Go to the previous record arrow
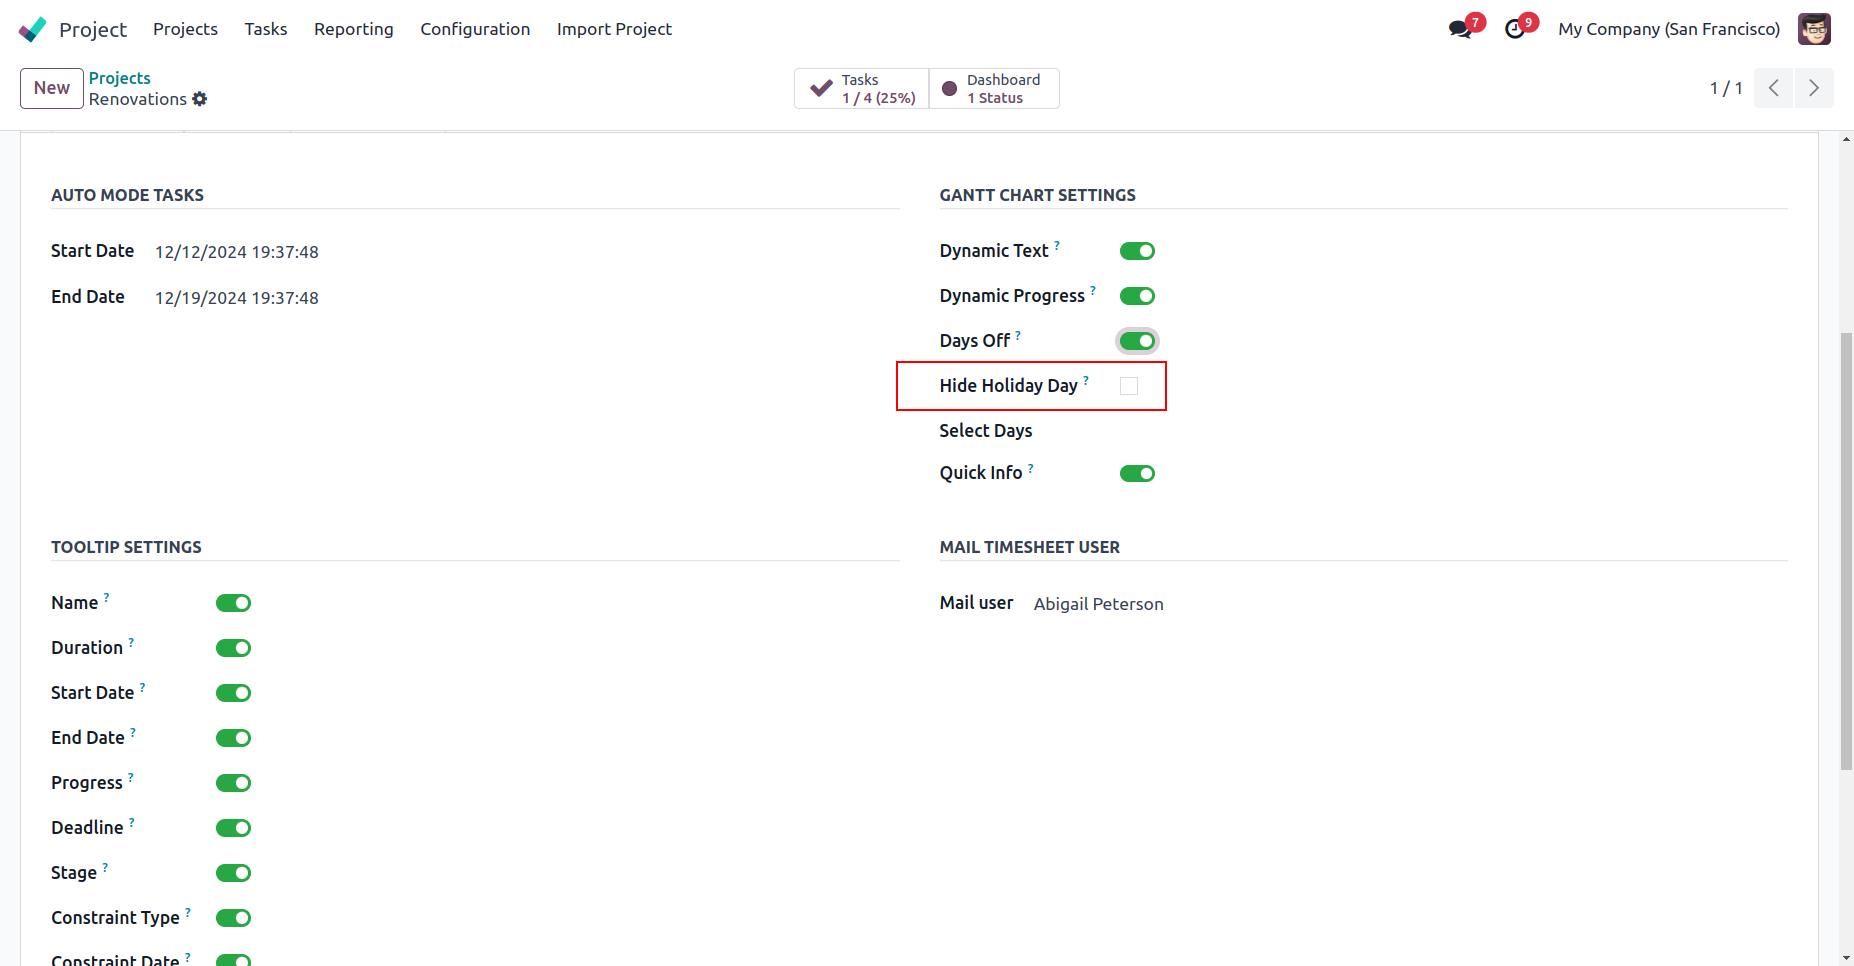The width and height of the screenshot is (1854, 966). tap(1773, 88)
